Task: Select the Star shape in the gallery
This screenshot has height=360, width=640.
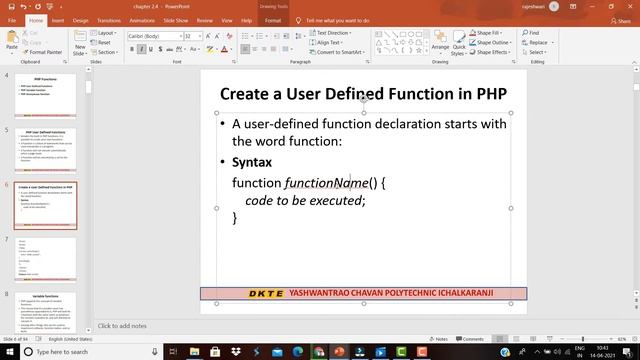Action: [419, 50]
